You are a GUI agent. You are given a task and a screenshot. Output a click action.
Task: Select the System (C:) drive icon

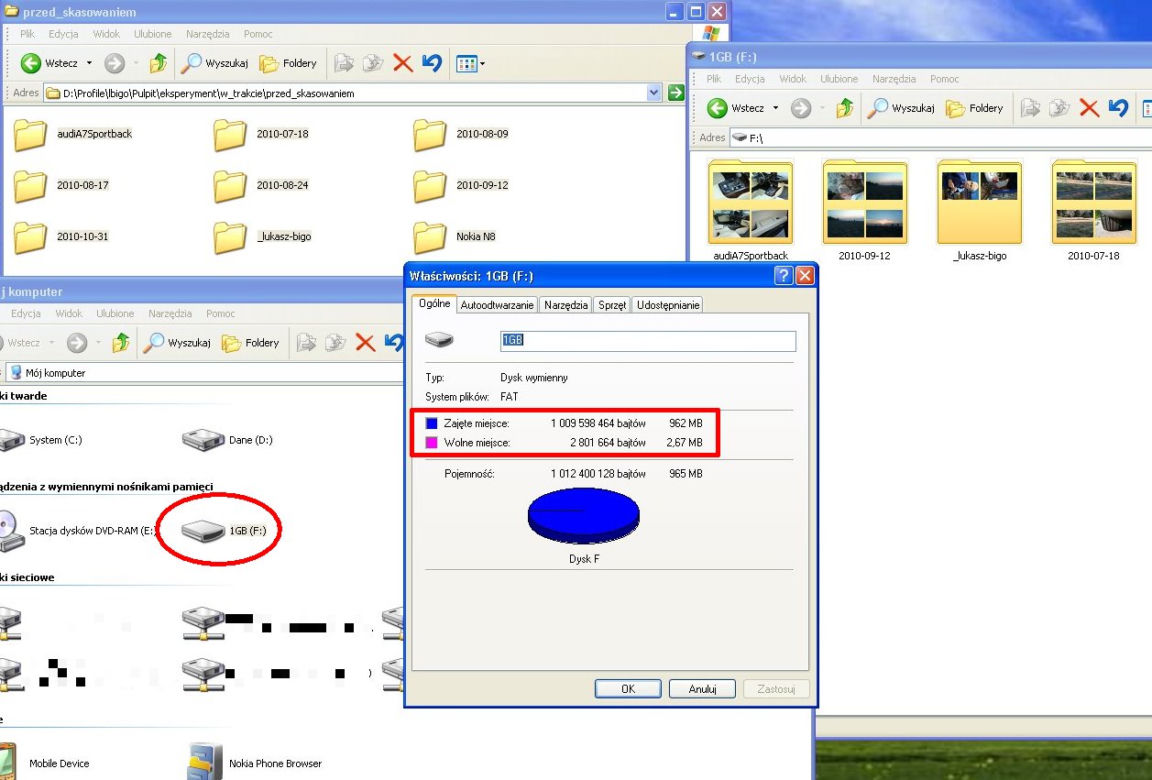pos(12,440)
